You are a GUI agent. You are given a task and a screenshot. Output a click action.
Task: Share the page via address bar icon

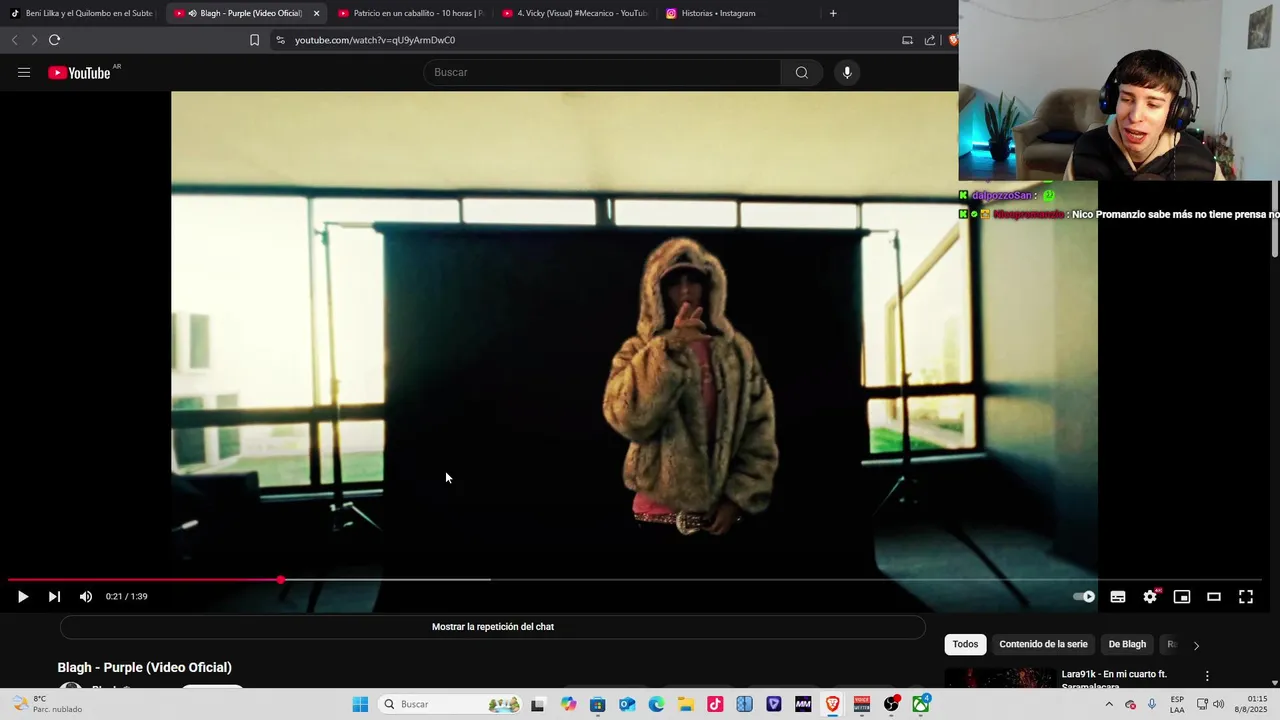tap(930, 40)
